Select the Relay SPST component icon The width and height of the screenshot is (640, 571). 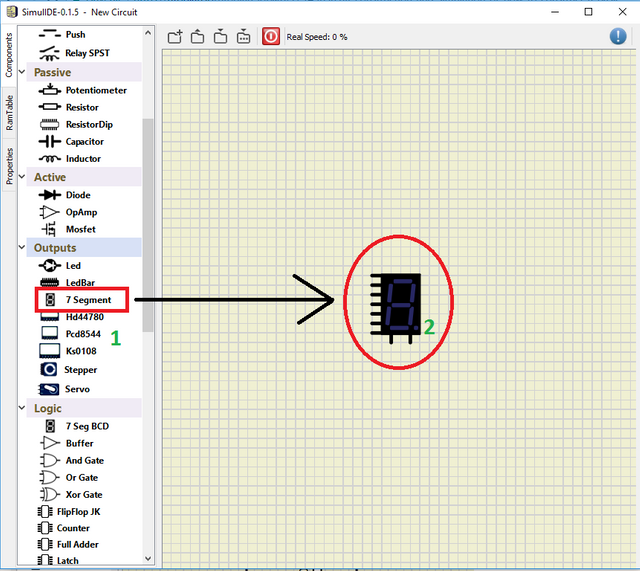pos(49,53)
